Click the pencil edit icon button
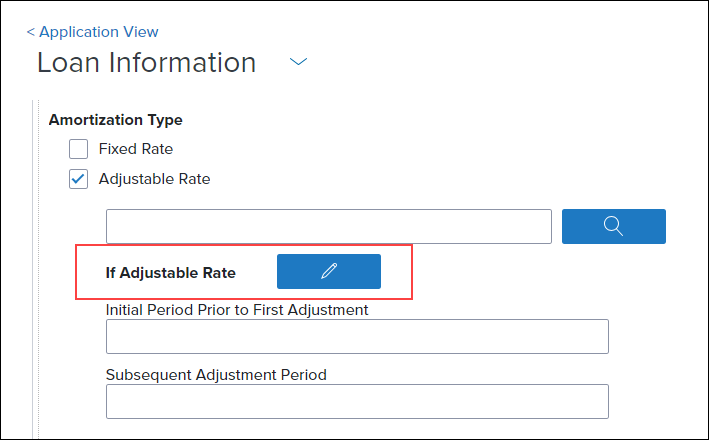 click(x=329, y=271)
